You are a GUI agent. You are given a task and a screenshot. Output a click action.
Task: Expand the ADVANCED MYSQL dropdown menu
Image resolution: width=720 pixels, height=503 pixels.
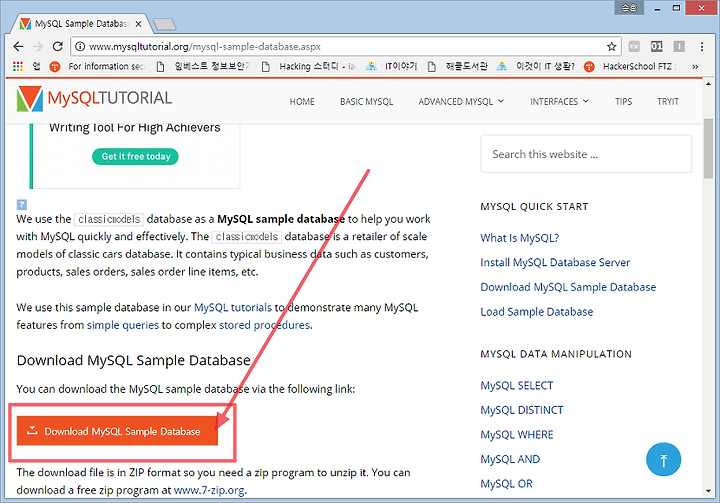pyautogui.click(x=461, y=102)
